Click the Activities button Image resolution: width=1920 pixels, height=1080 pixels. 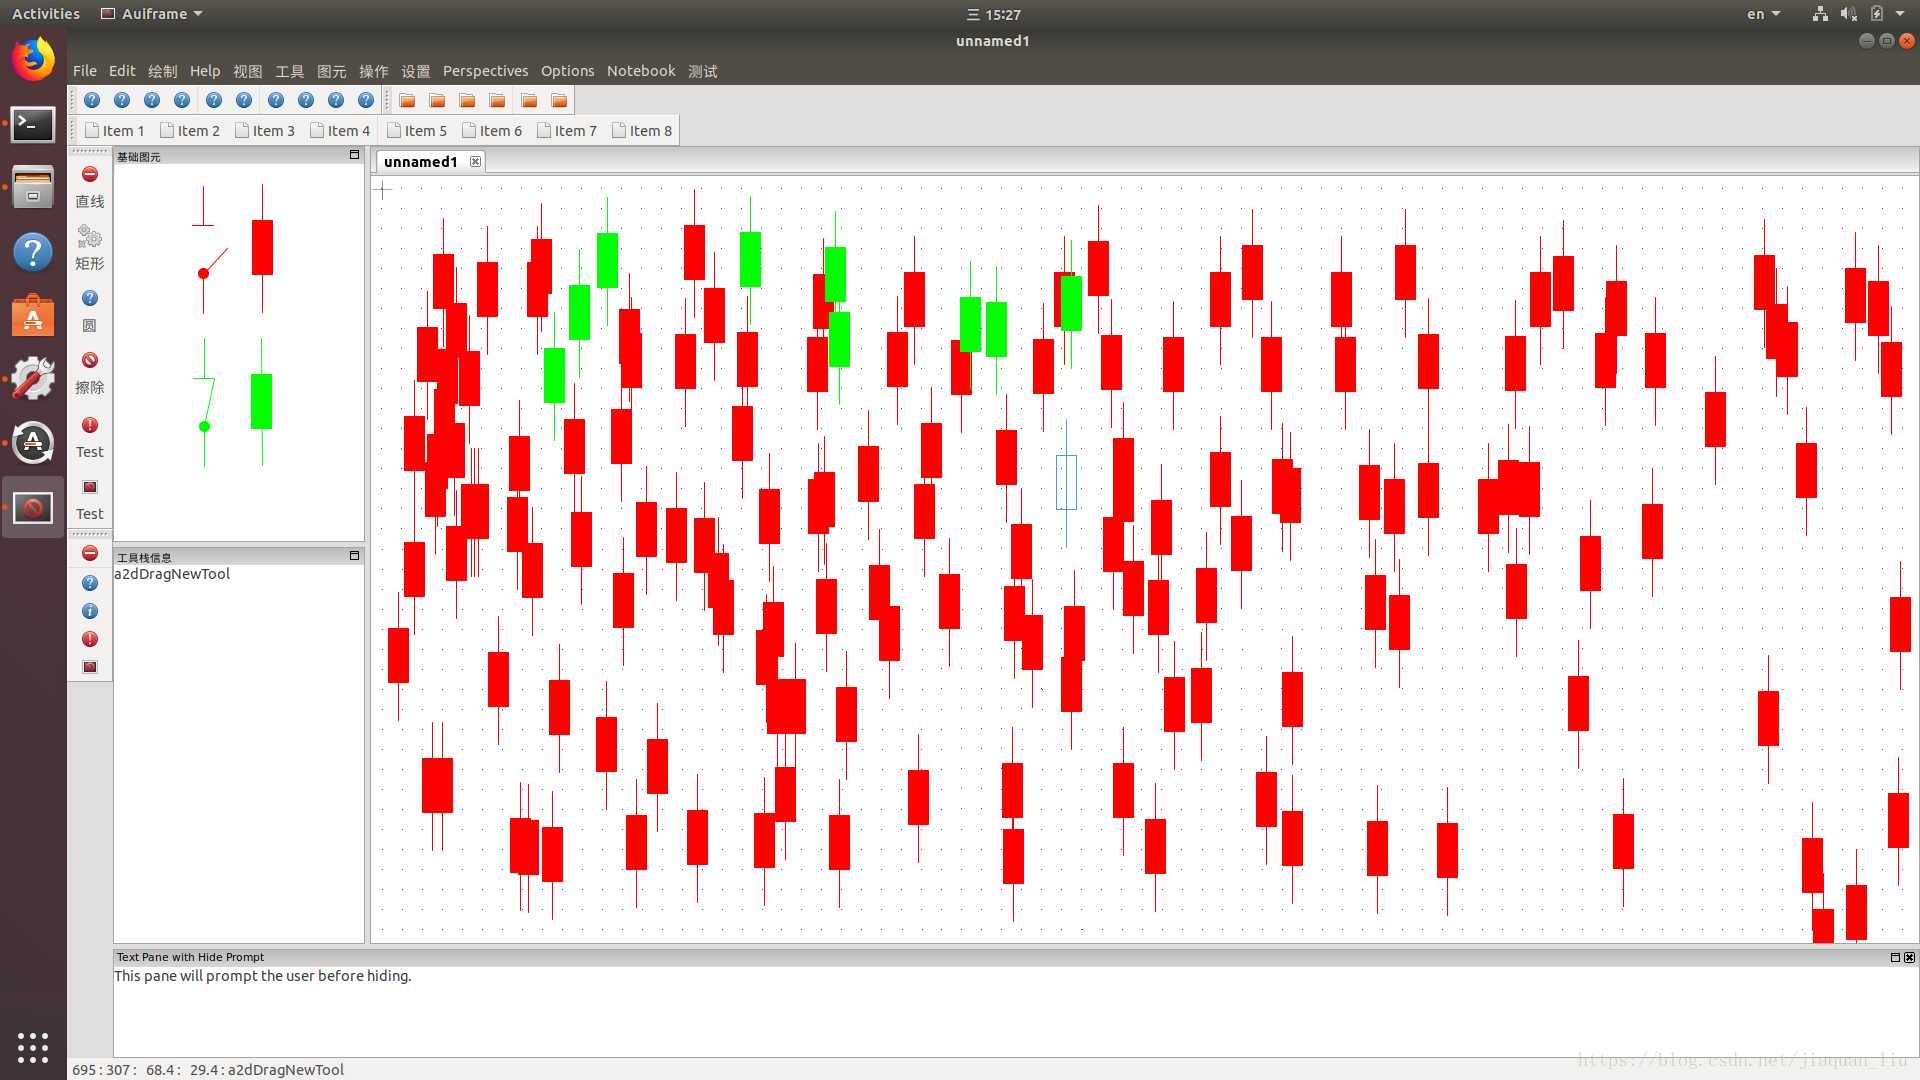click(45, 14)
